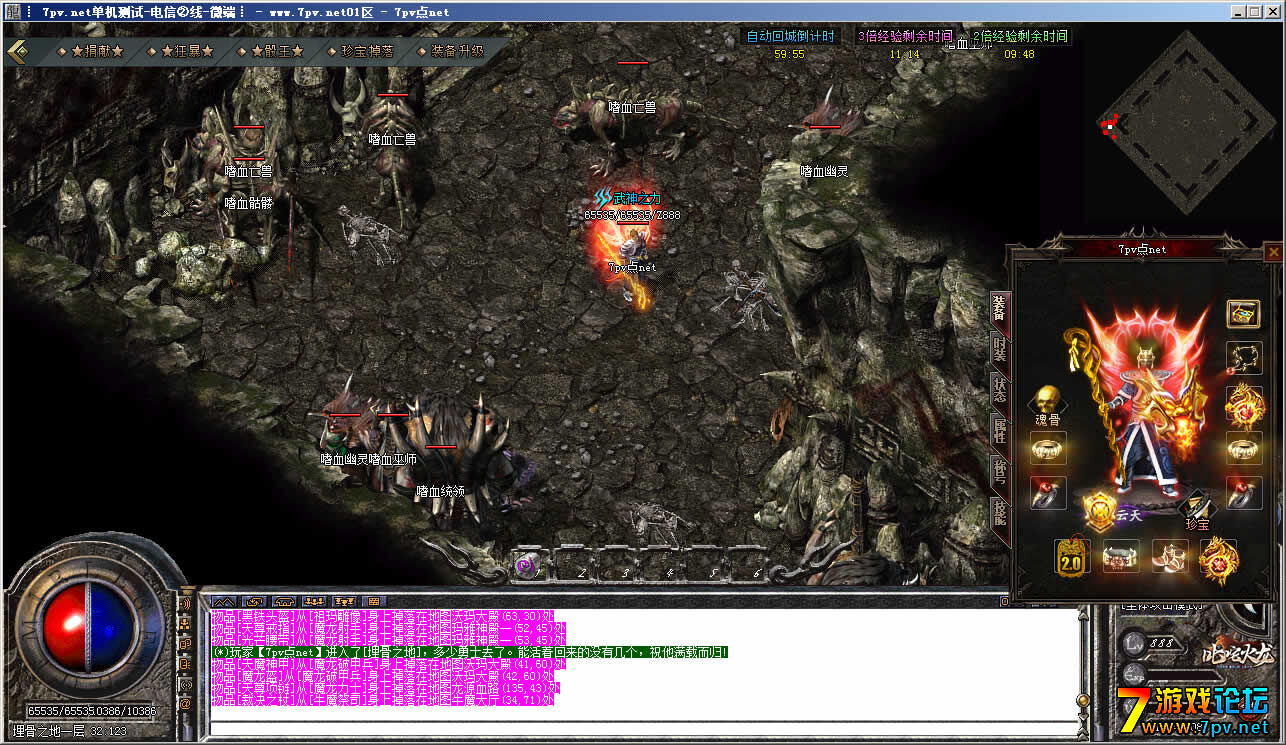Close the 7pv点net character panel
Image resolution: width=1286 pixels, height=745 pixels.
[x=1272, y=253]
